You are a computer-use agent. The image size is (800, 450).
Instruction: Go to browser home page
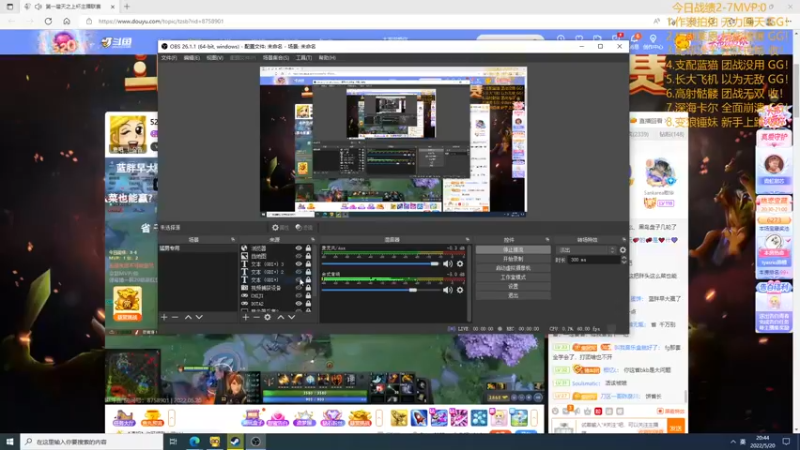pos(66,21)
